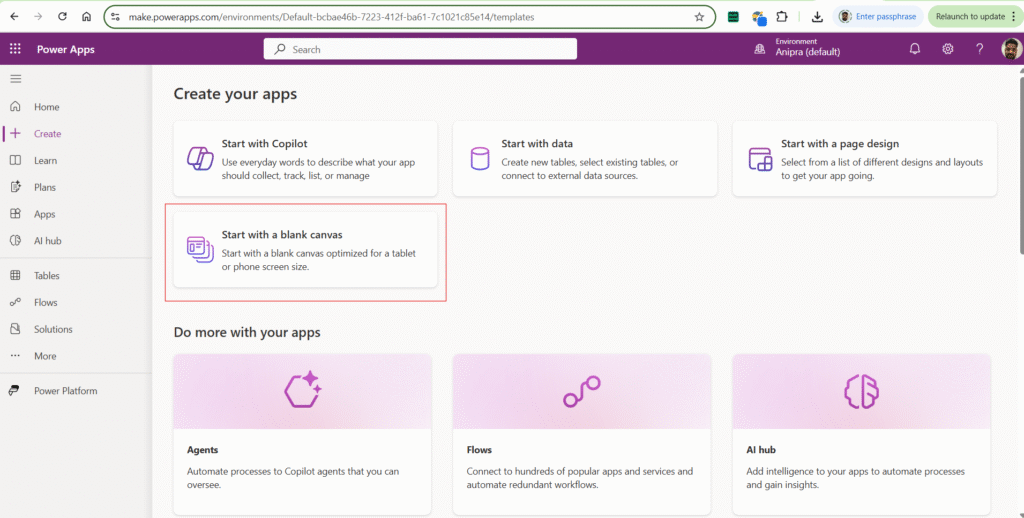Screen dimensions: 1024x518
Task: Choose Start with data card title
Action: [x=537, y=144]
